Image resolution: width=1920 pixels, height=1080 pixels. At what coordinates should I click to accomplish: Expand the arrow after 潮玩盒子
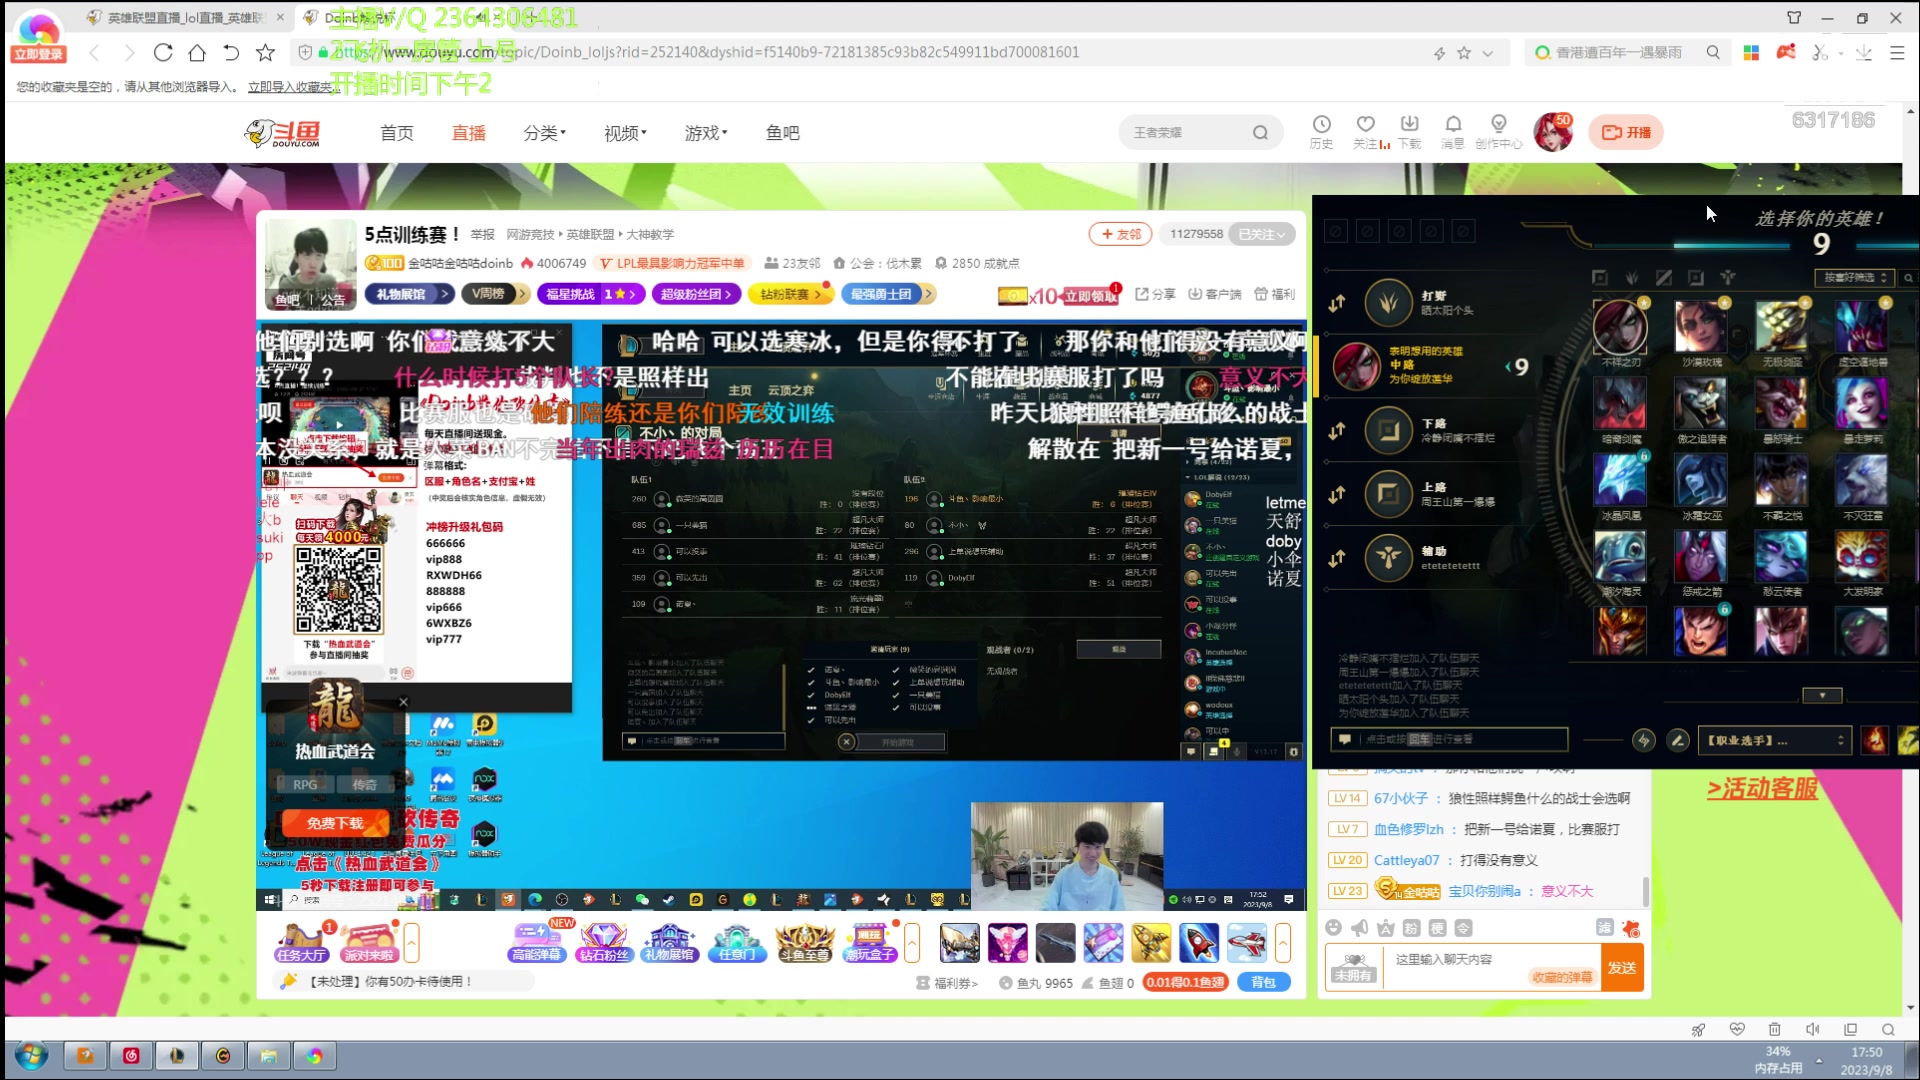click(x=912, y=942)
